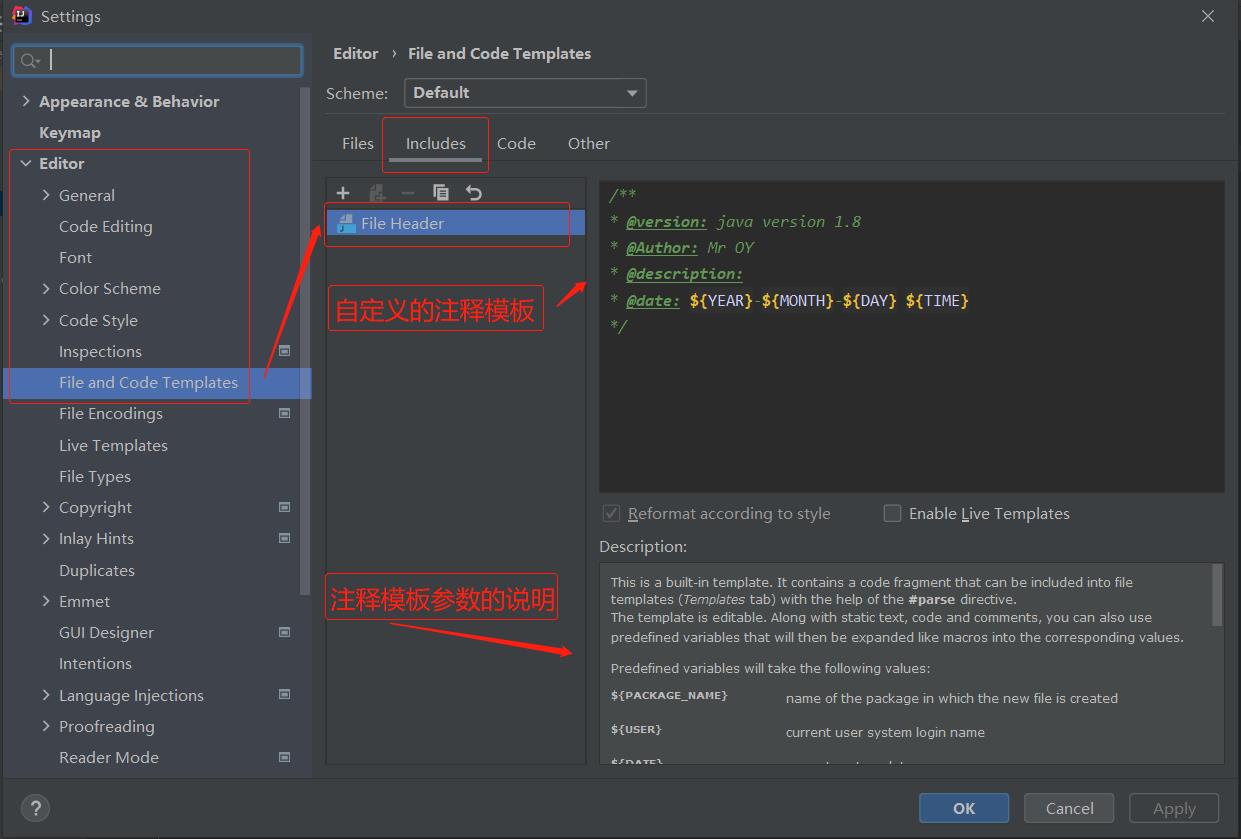This screenshot has width=1241, height=839.
Task: Click the OK button
Action: pyautogui.click(x=964, y=808)
